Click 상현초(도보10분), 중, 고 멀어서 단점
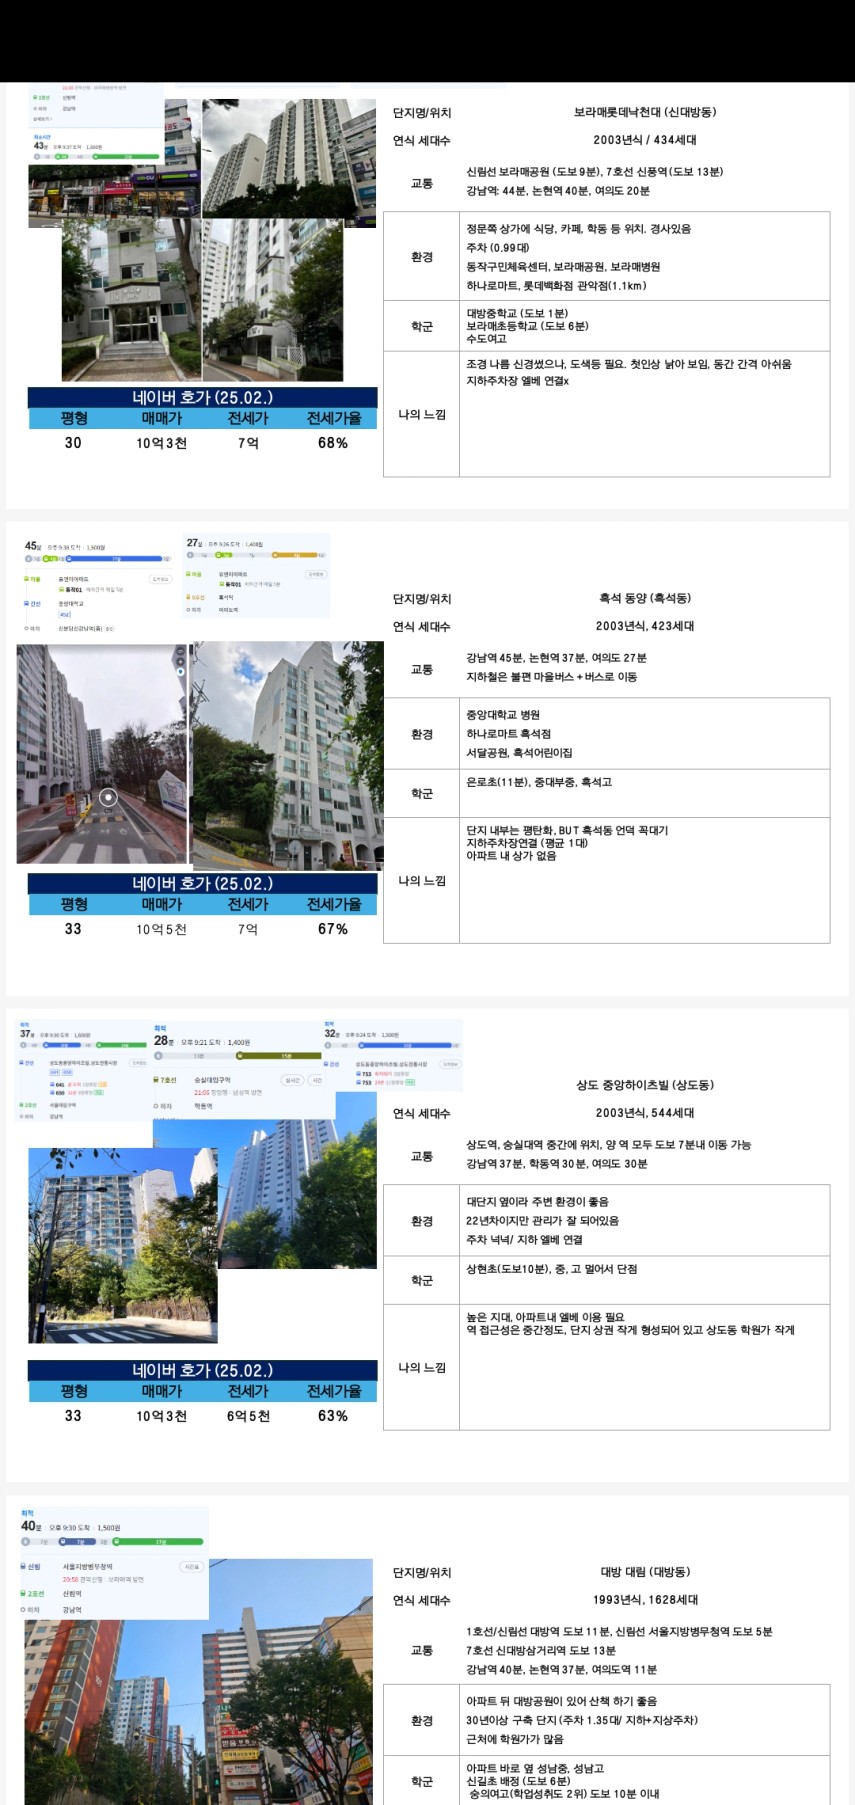The height and width of the screenshot is (1805, 855). coord(551,1269)
